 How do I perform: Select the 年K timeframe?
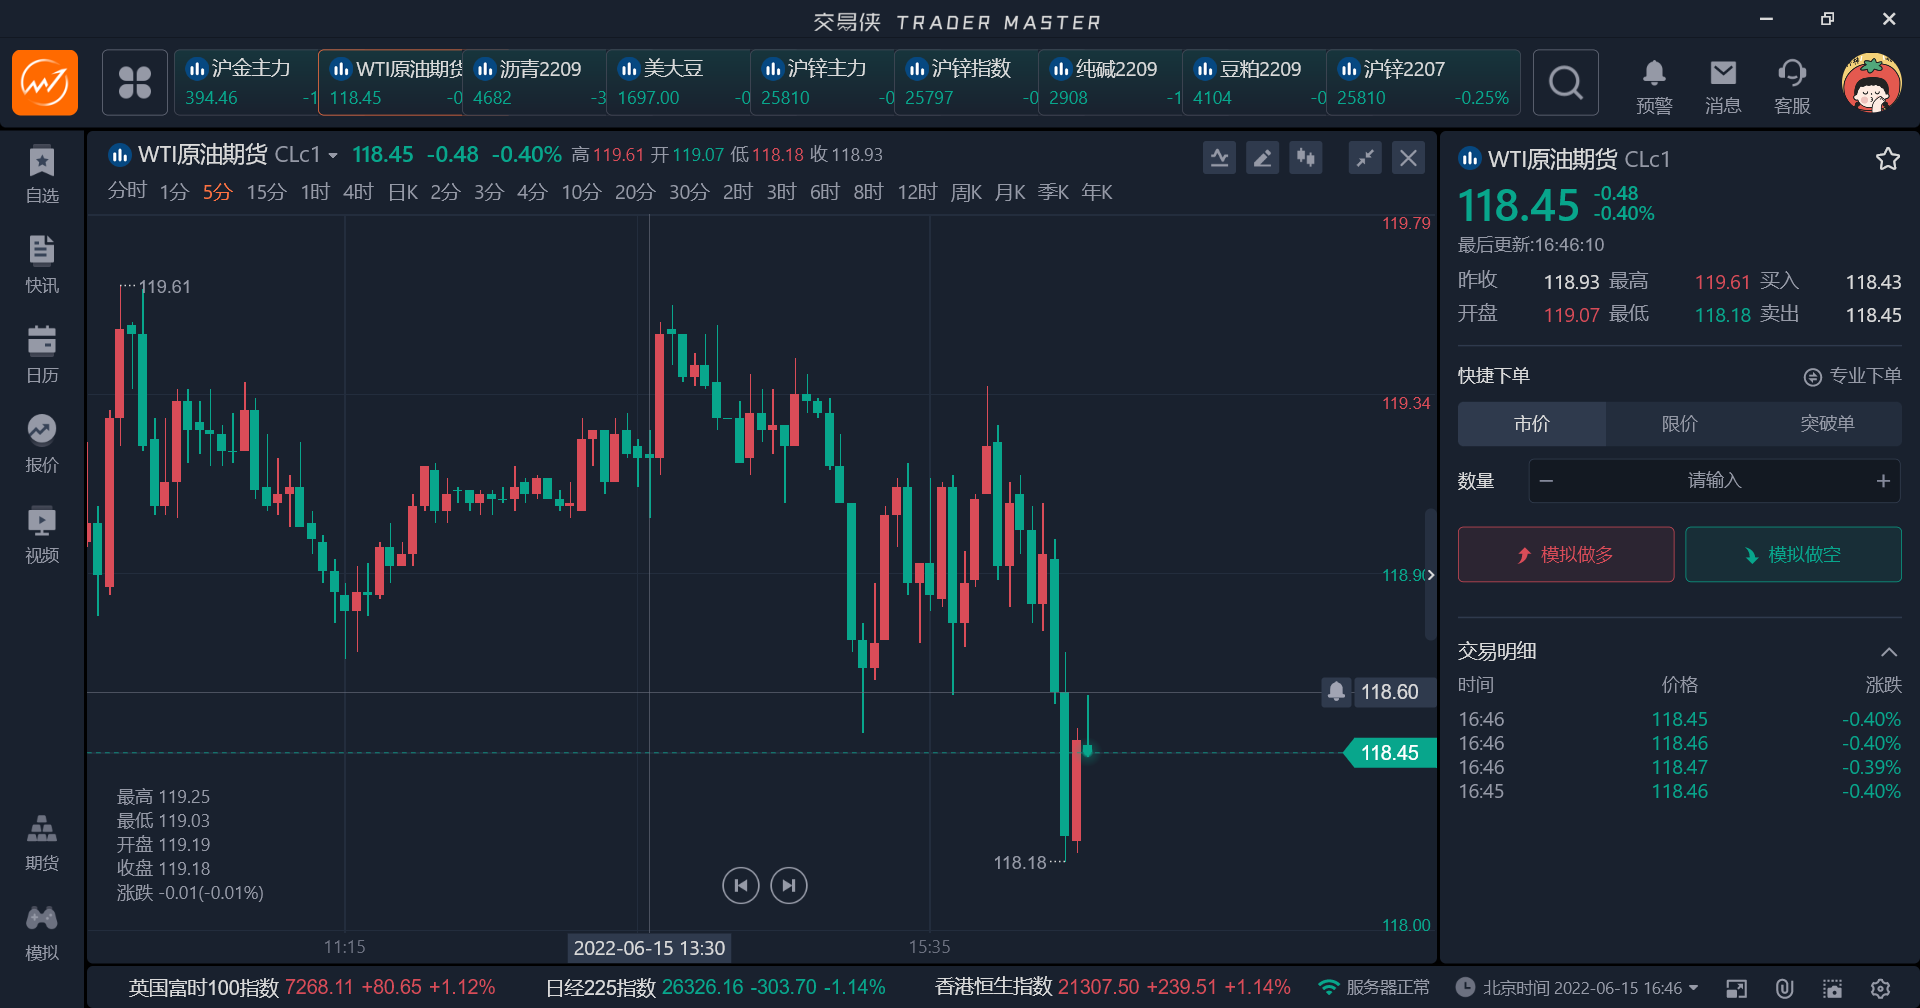coord(1097,191)
